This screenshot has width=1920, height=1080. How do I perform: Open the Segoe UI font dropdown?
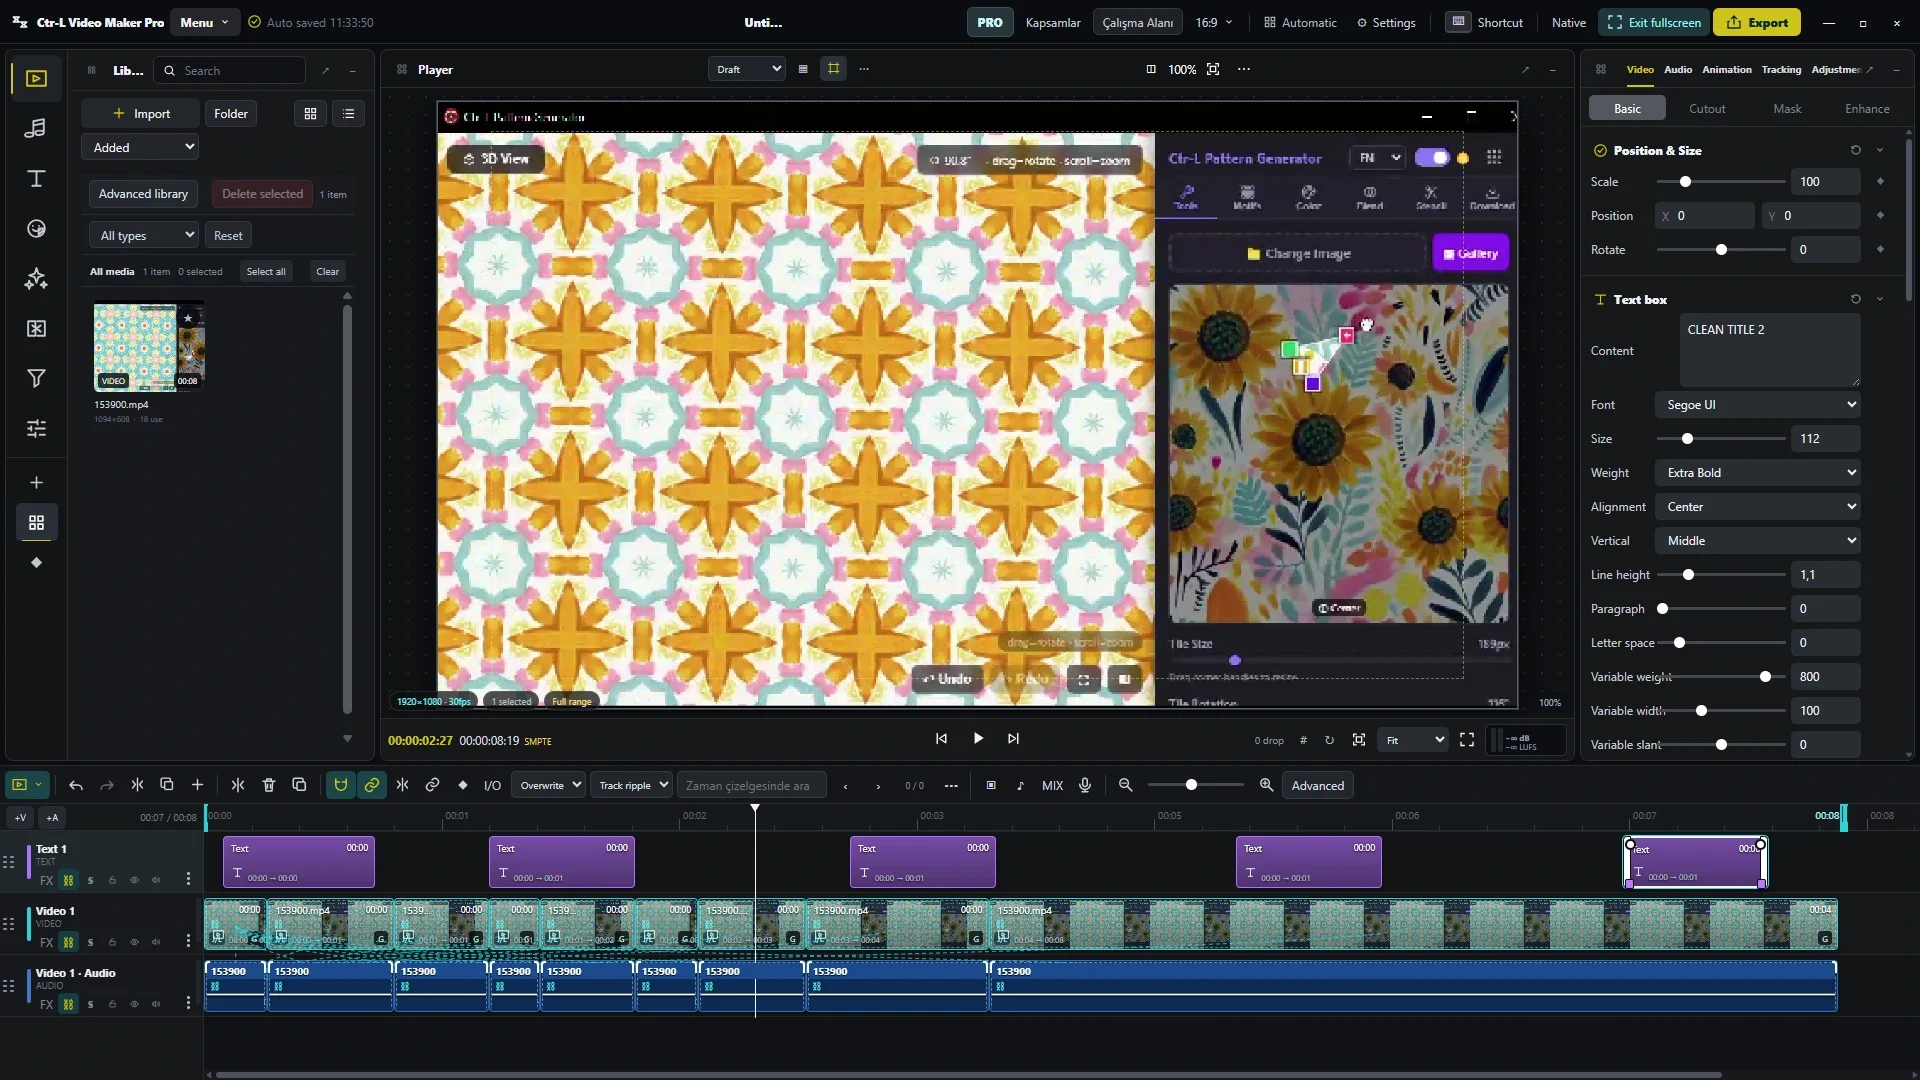pyautogui.click(x=1757, y=405)
